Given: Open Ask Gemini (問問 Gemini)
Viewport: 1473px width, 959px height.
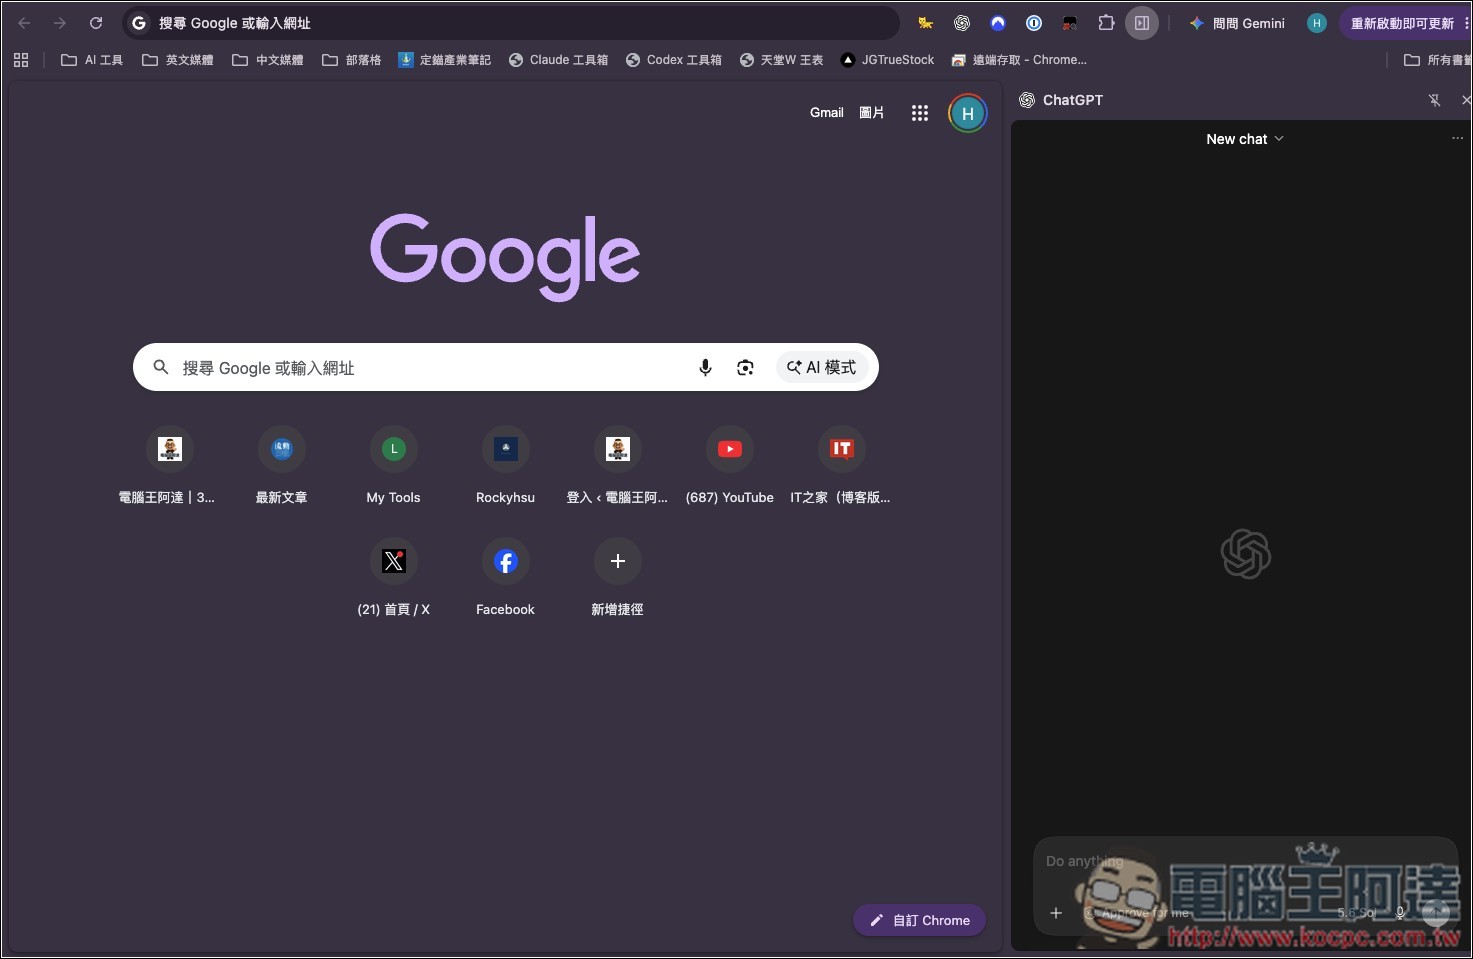Looking at the screenshot, I should [x=1237, y=23].
